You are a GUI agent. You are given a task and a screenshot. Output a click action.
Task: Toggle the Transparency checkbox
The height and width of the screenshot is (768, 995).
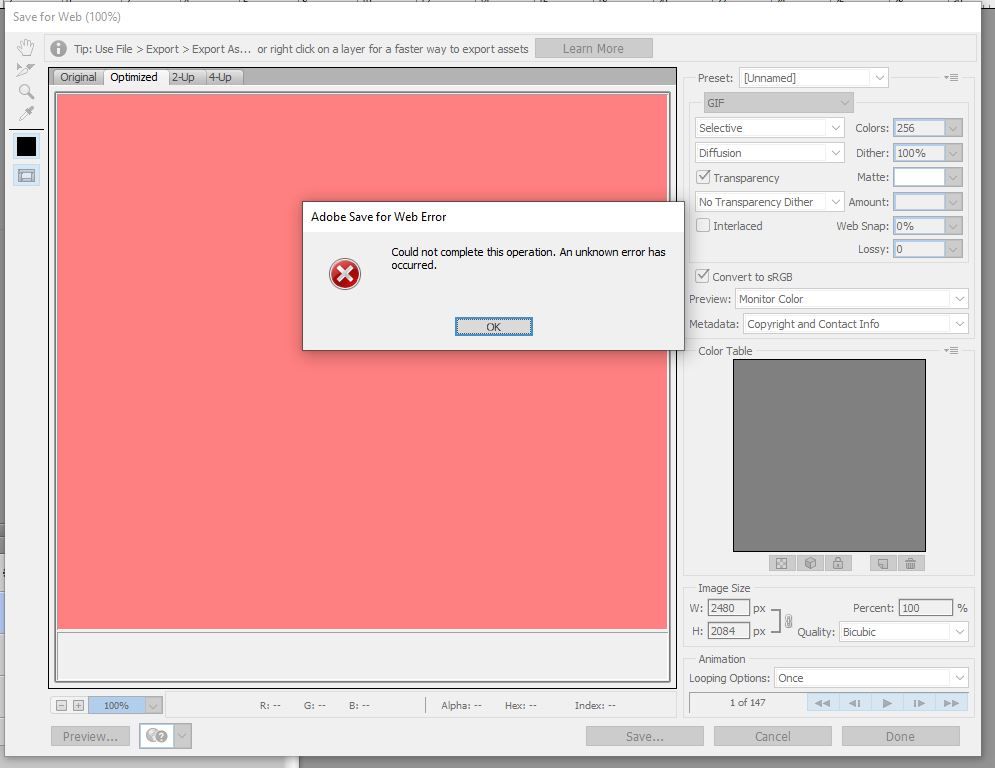703,176
